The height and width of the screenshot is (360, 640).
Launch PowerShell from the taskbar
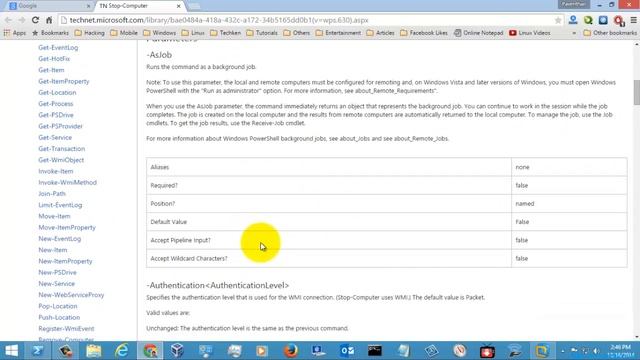38,351
